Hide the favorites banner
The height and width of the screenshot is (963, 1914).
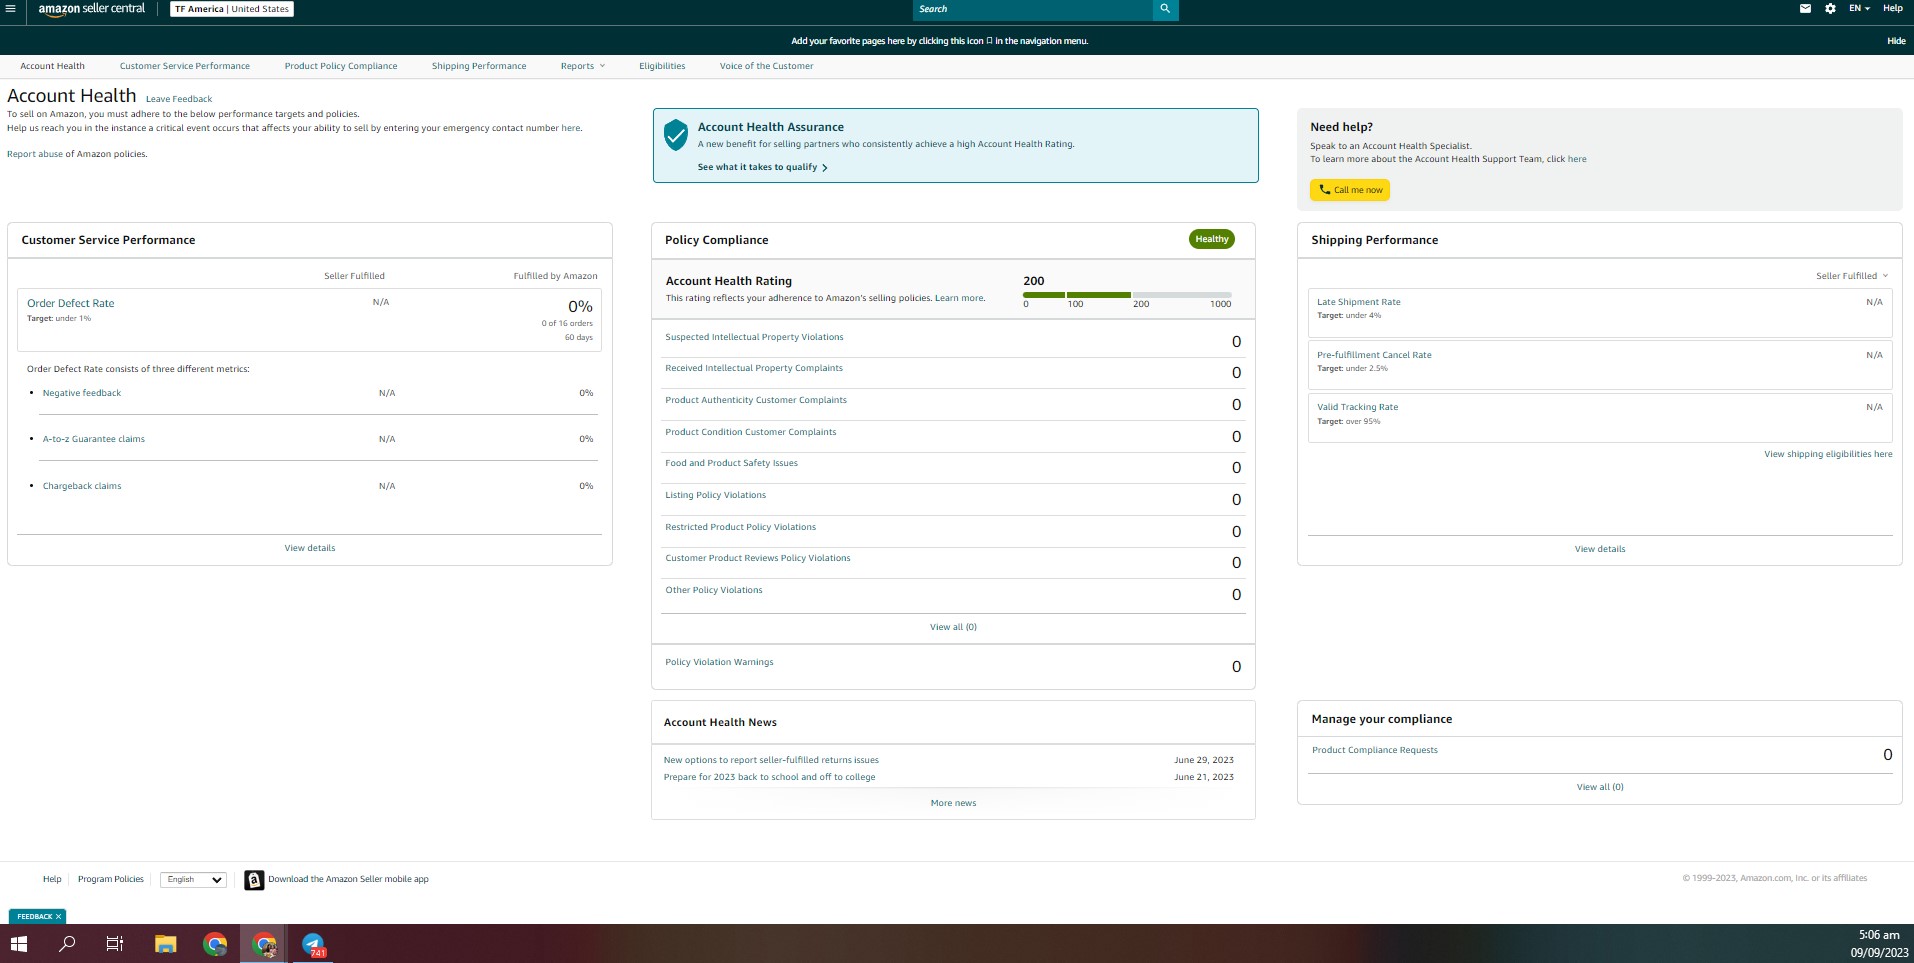coord(1896,41)
